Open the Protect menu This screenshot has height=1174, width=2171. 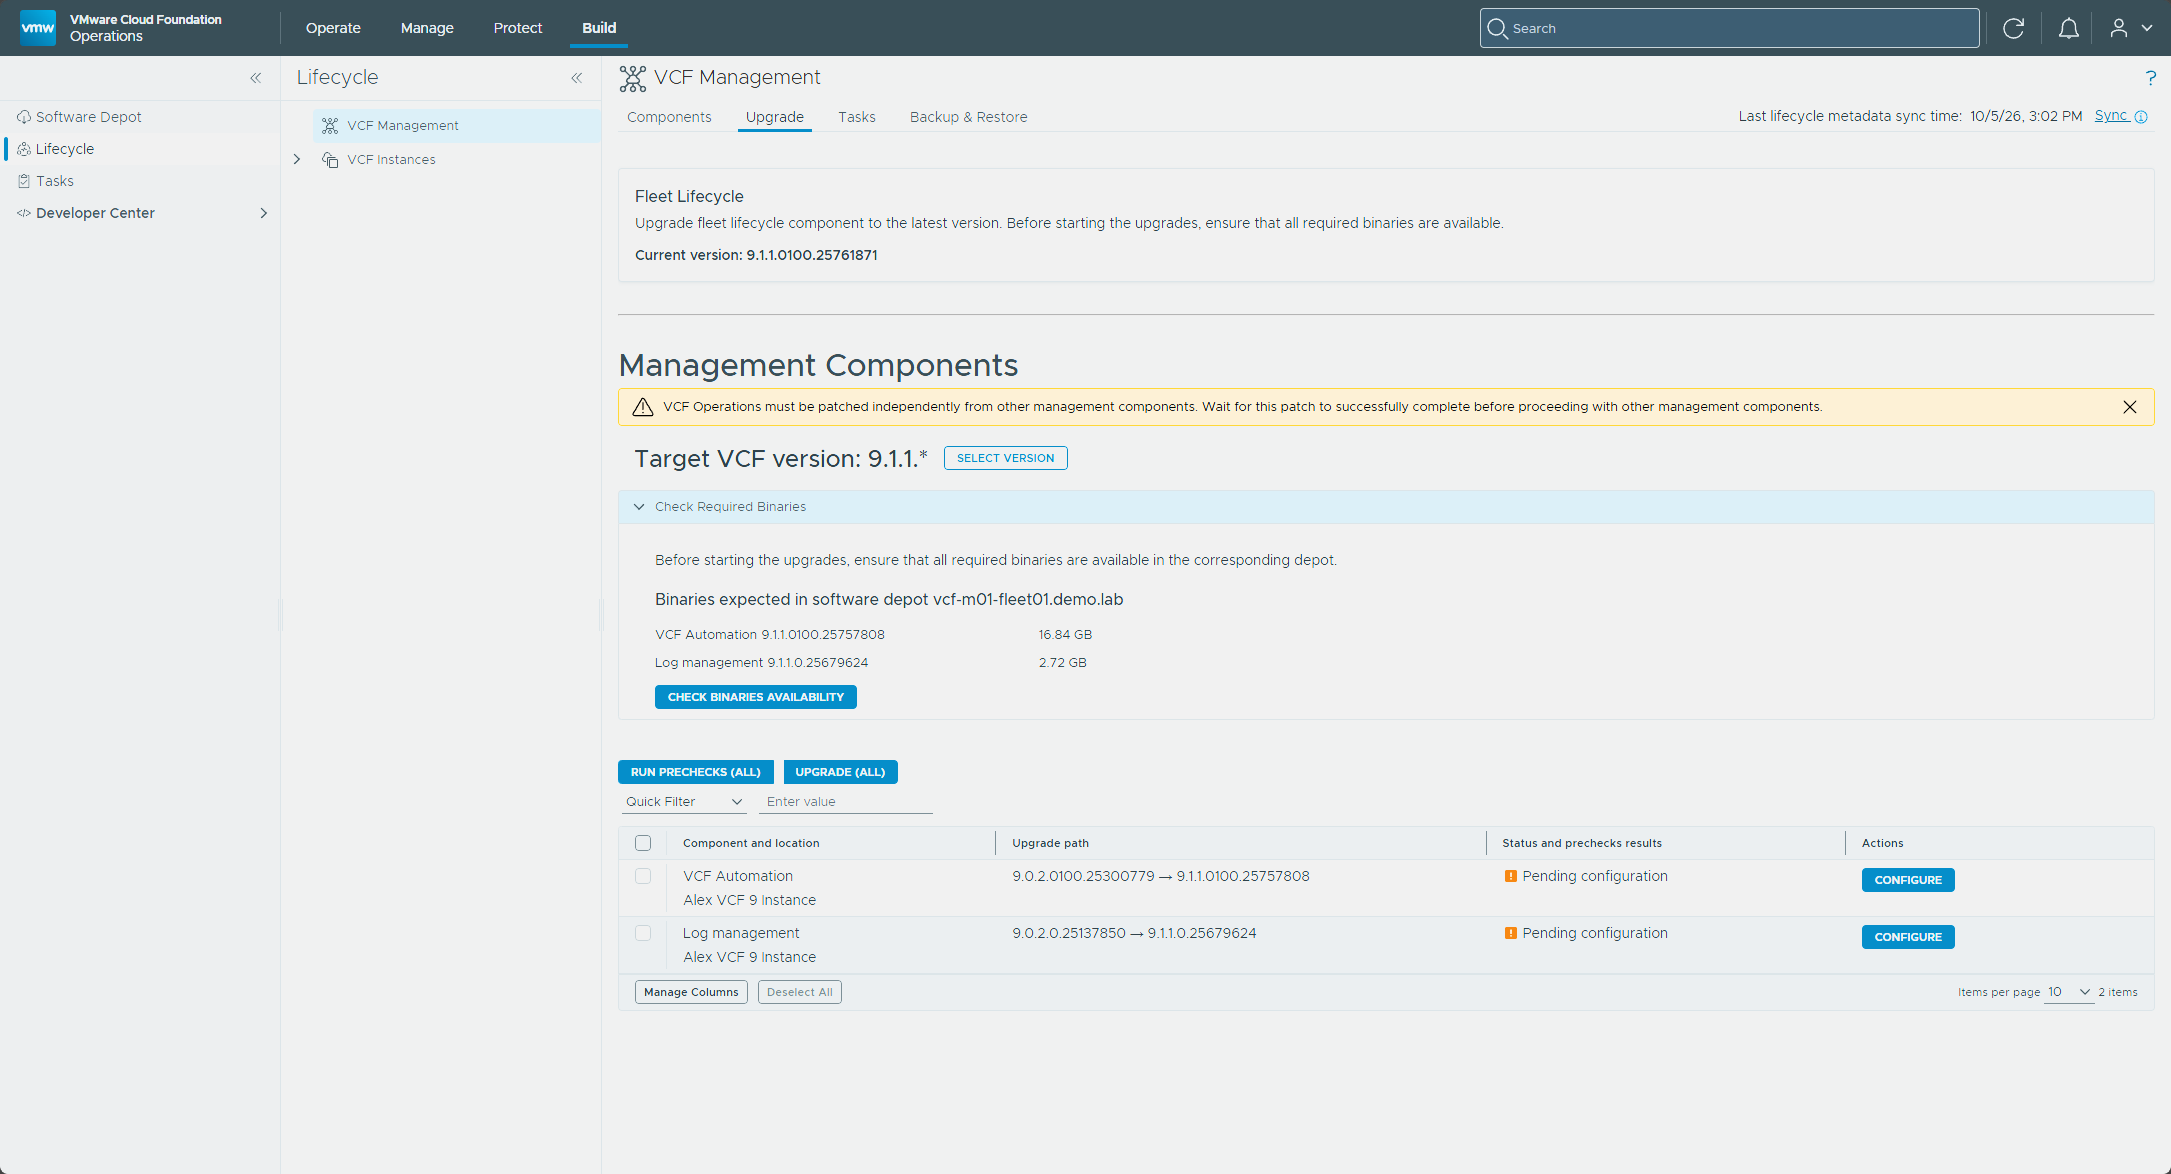pyautogui.click(x=518, y=28)
